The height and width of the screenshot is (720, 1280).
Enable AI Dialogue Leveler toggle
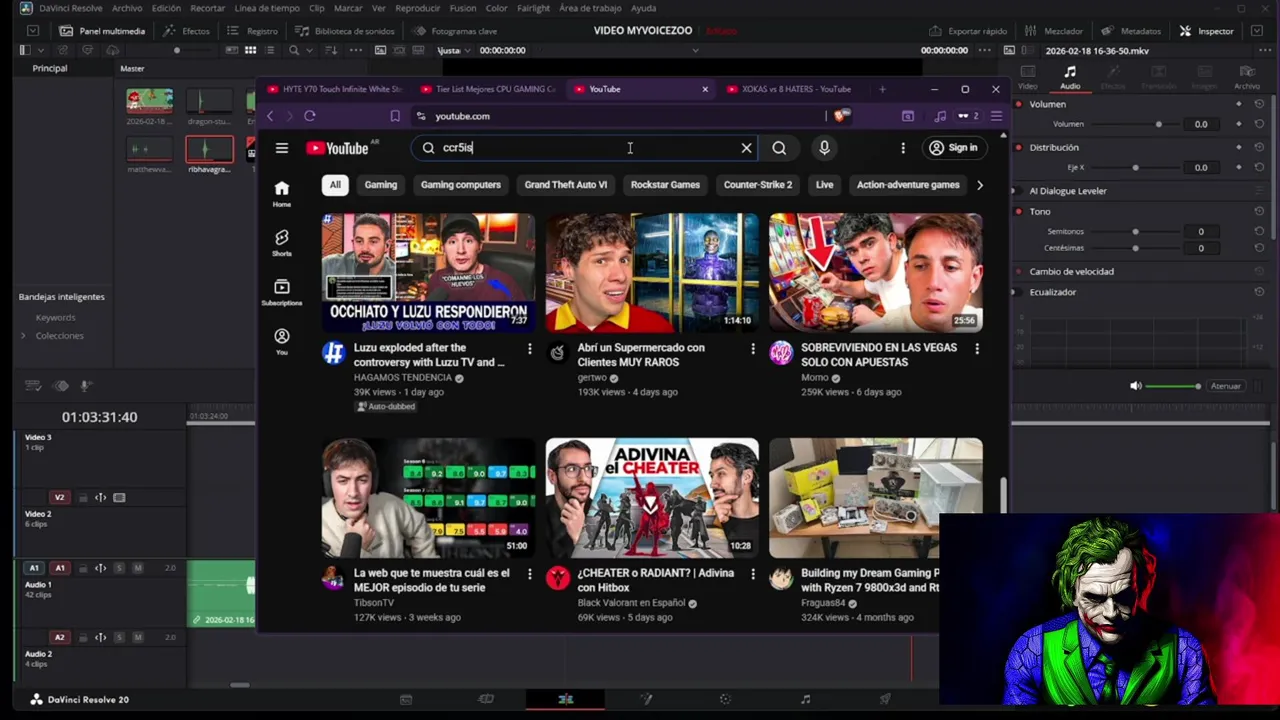click(x=1018, y=191)
